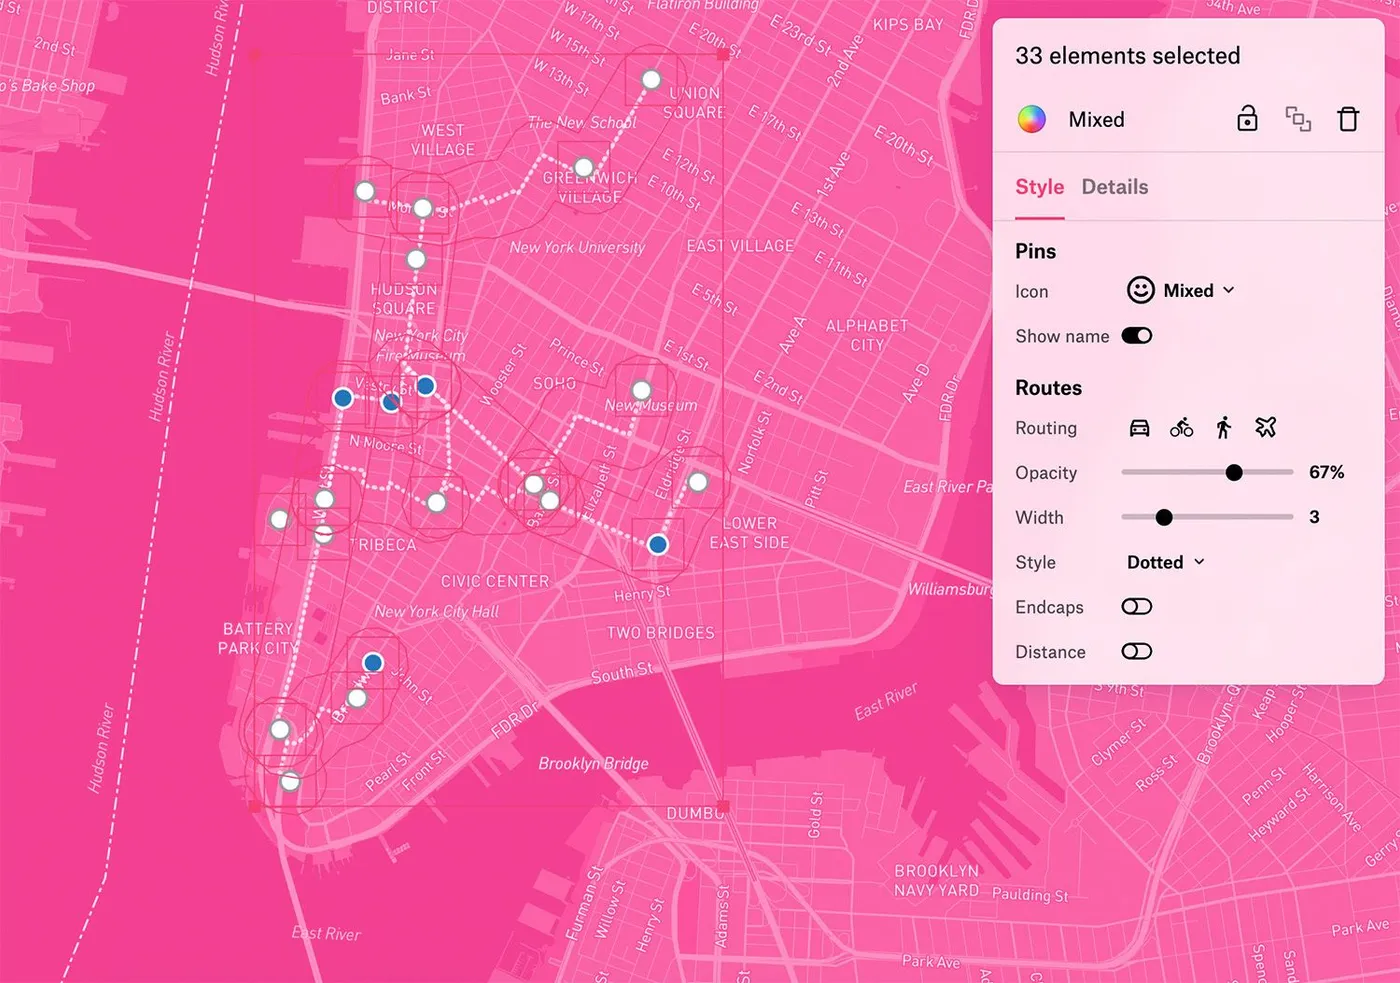Open the route Style Dotted dropdown
The image size is (1400, 983).
pyautogui.click(x=1166, y=562)
